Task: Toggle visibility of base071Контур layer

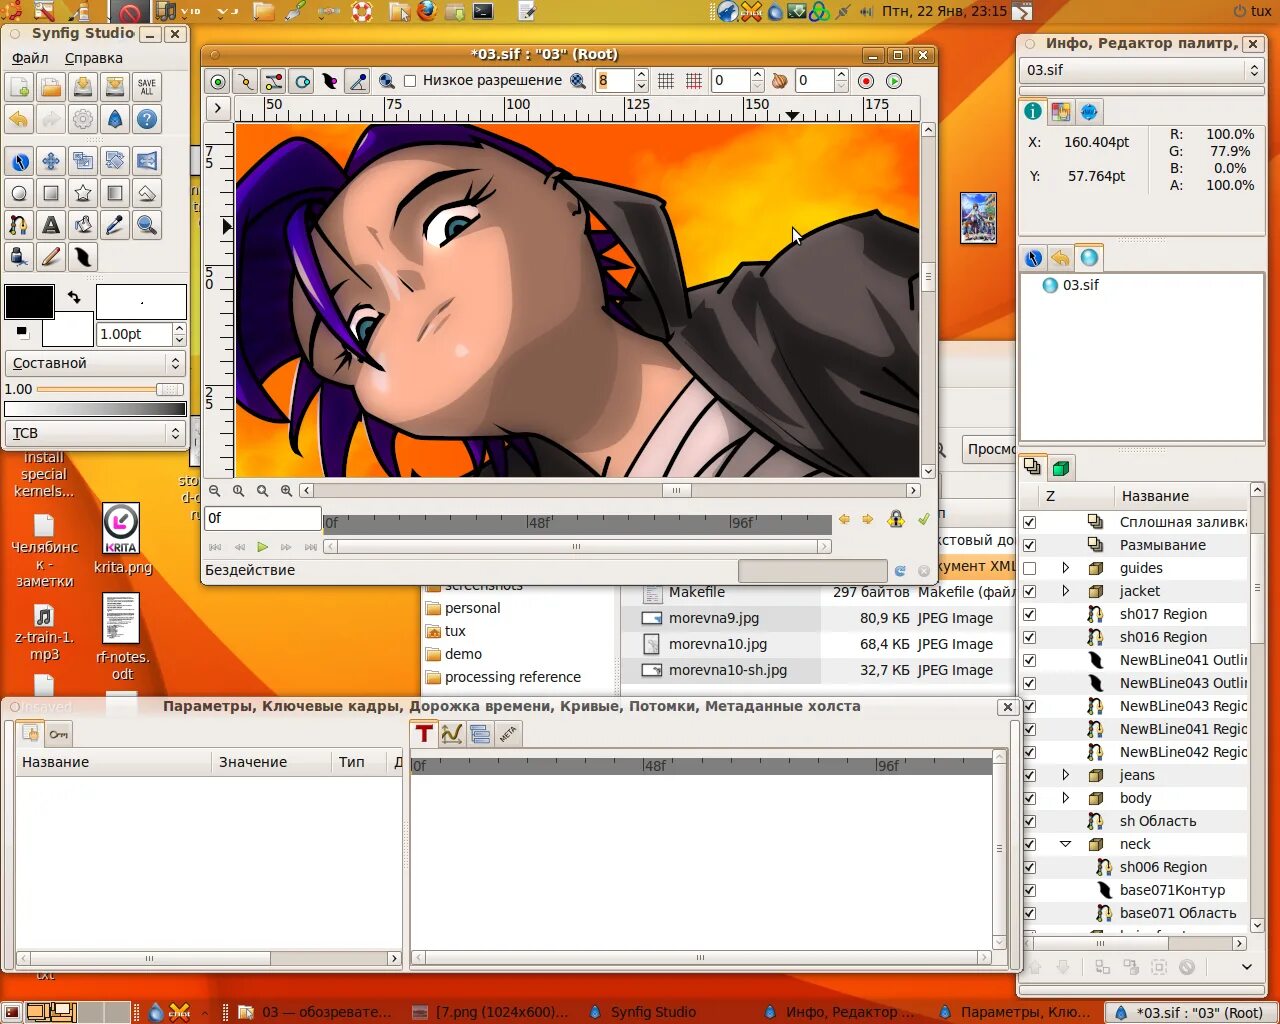Action: (1030, 890)
